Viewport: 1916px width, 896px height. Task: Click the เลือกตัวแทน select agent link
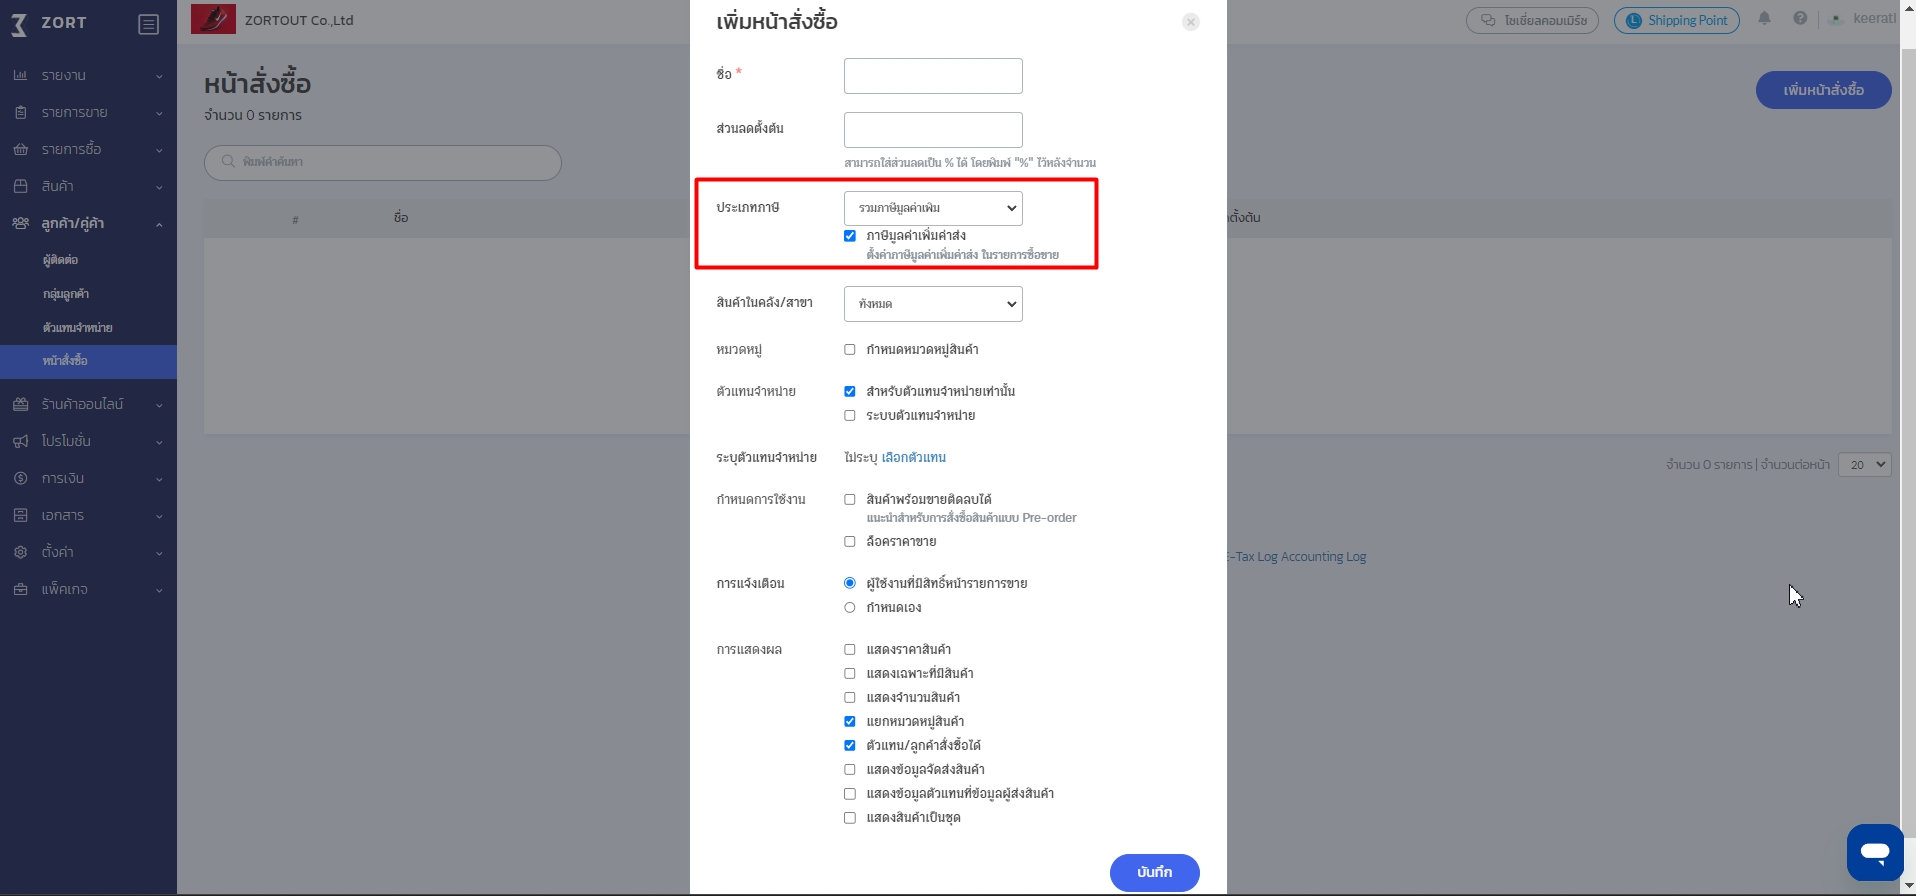pos(914,457)
